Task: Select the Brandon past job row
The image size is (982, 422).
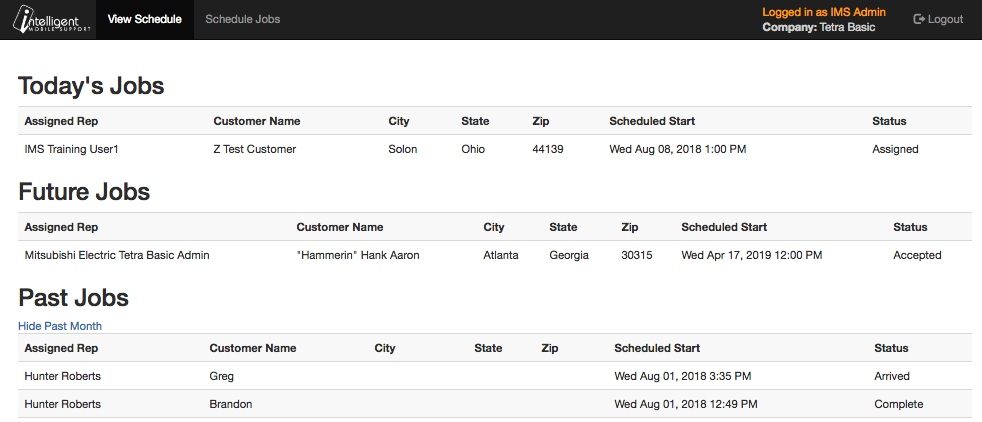Action: point(487,404)
